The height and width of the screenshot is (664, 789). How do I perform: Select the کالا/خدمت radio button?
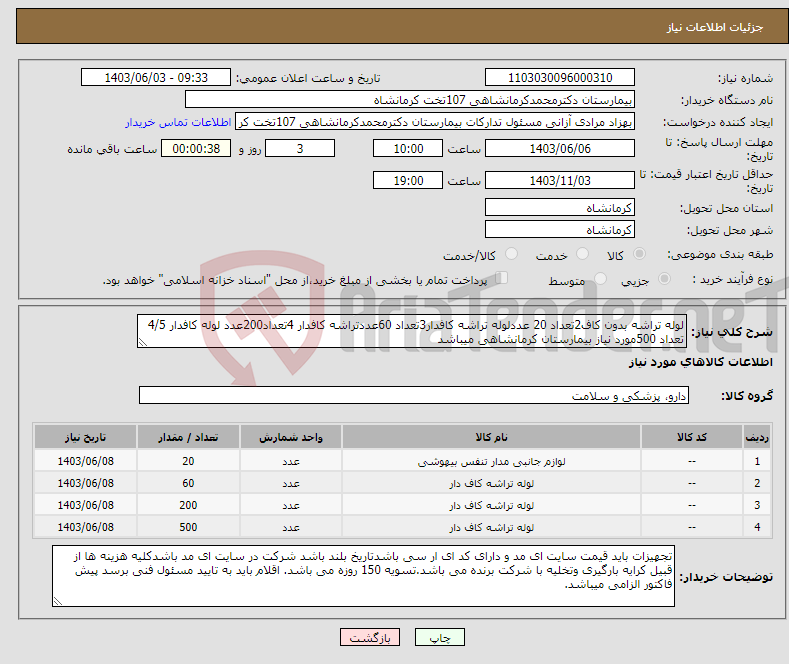click(x=511, y=254)
